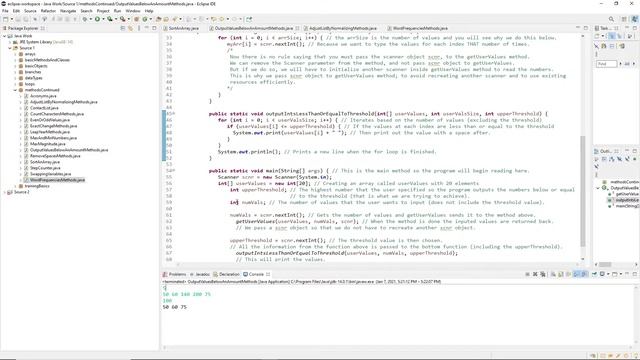The image size is (640, 360).
Task: Open the Source menu
Action: [x=30, y=11]
